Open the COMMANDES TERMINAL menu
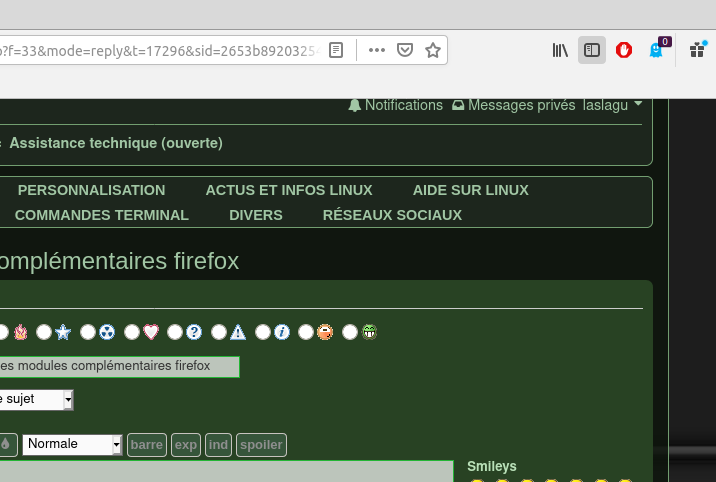The height and width of the screenshot is (482, 716). pos(101,215)
